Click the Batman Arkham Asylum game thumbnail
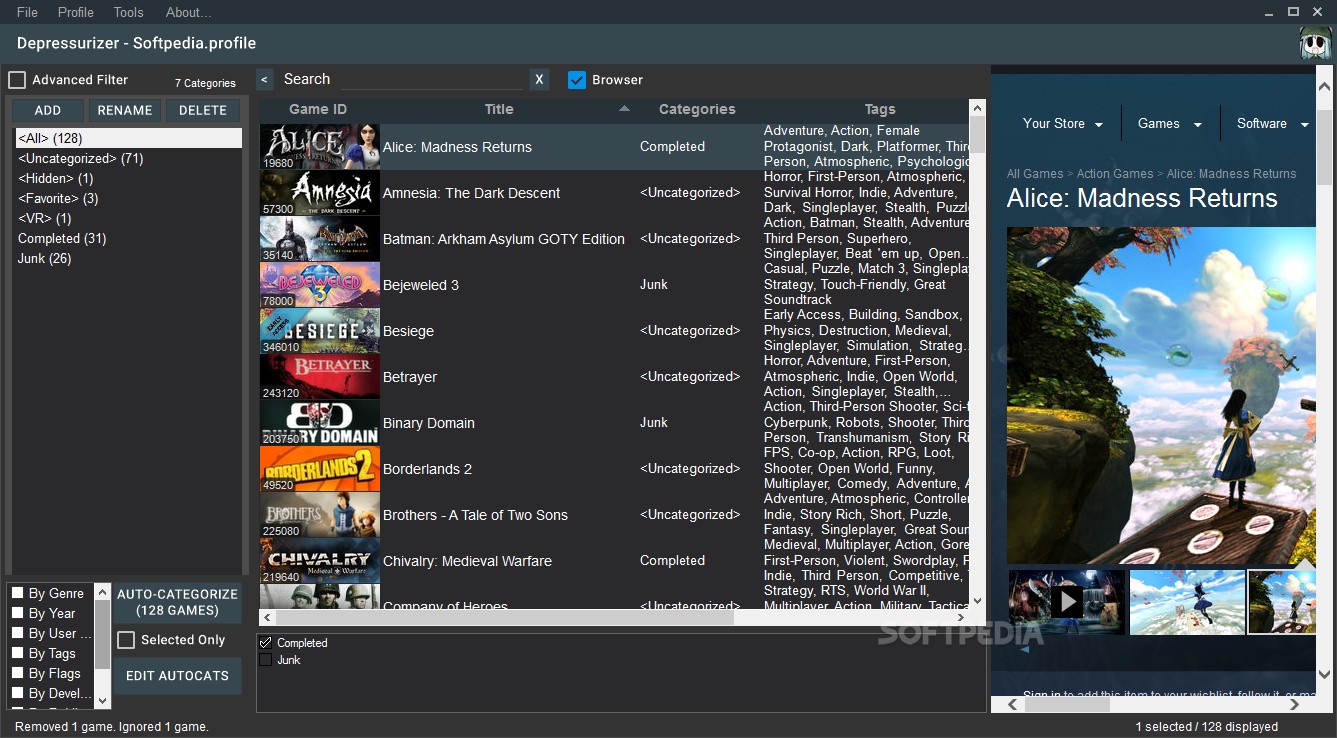The height and width of the screenshot is (738, 1337). pos(320,239)
